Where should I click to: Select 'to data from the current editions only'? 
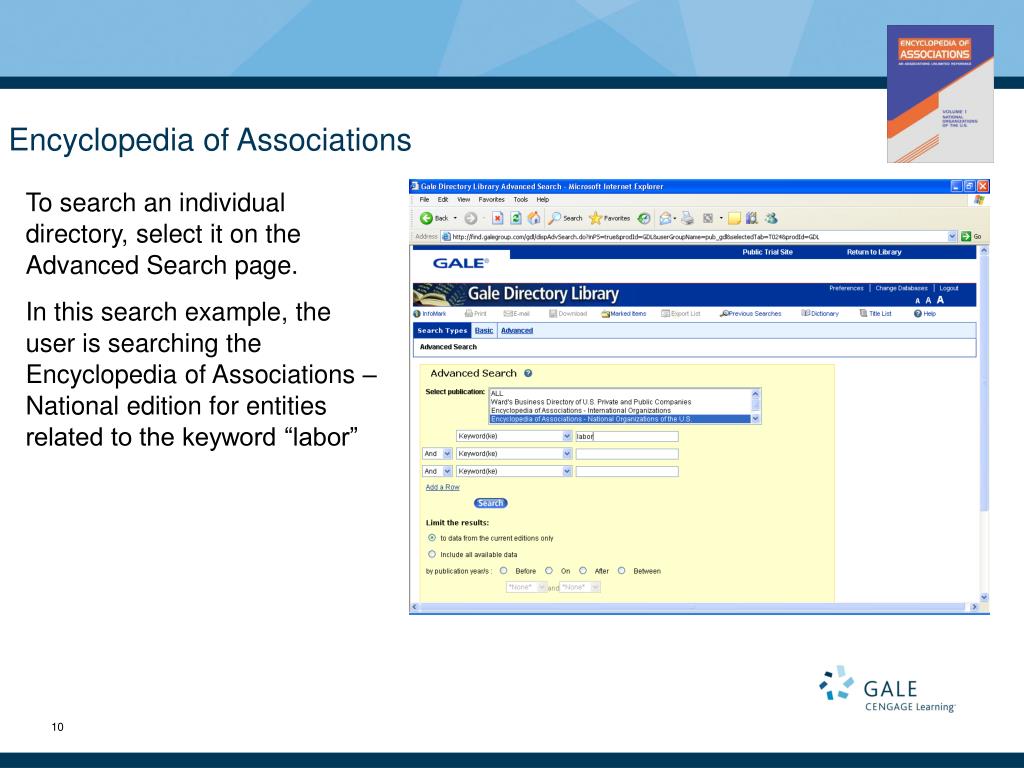coord(432,538)
